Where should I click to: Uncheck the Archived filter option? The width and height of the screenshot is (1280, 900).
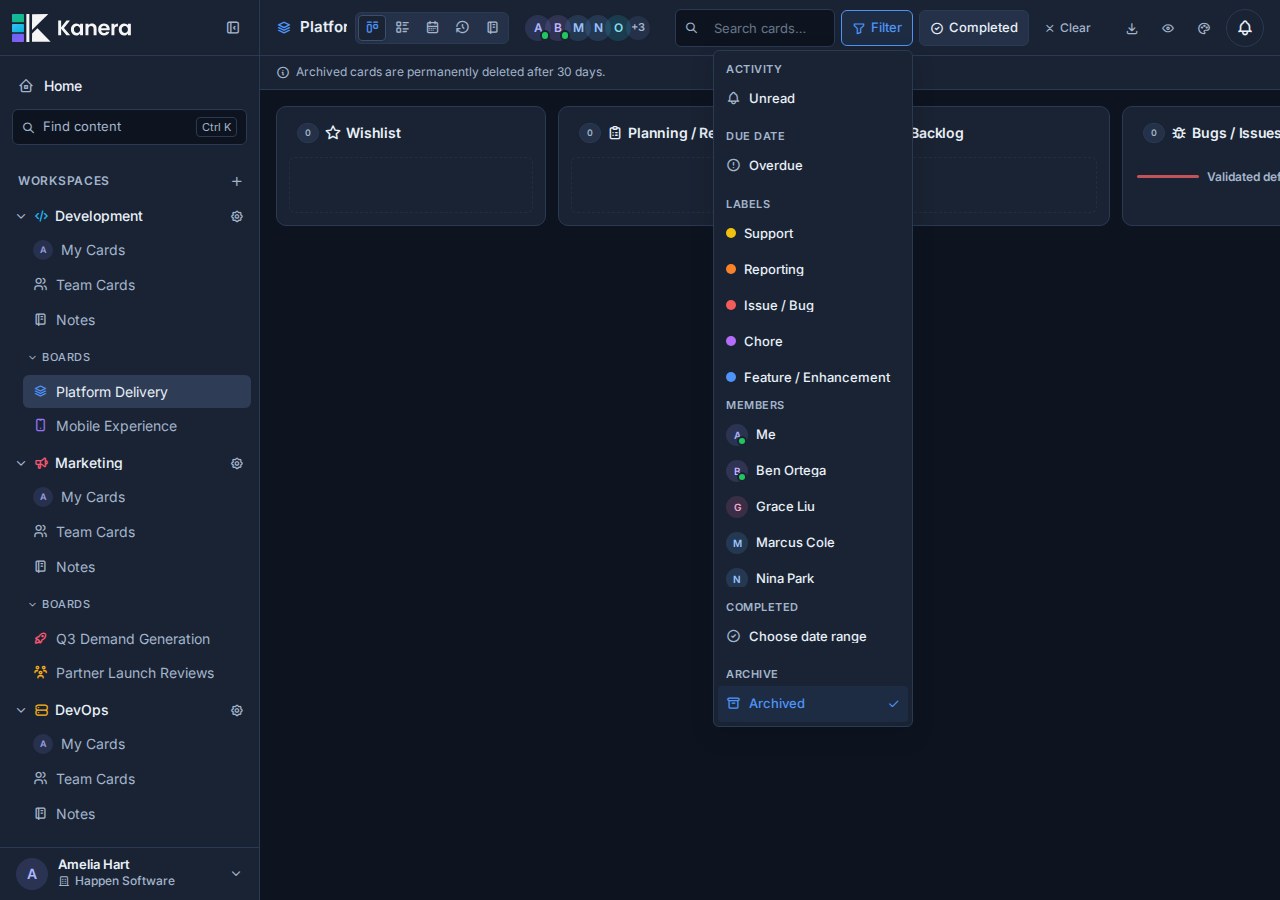coord(812,703)
